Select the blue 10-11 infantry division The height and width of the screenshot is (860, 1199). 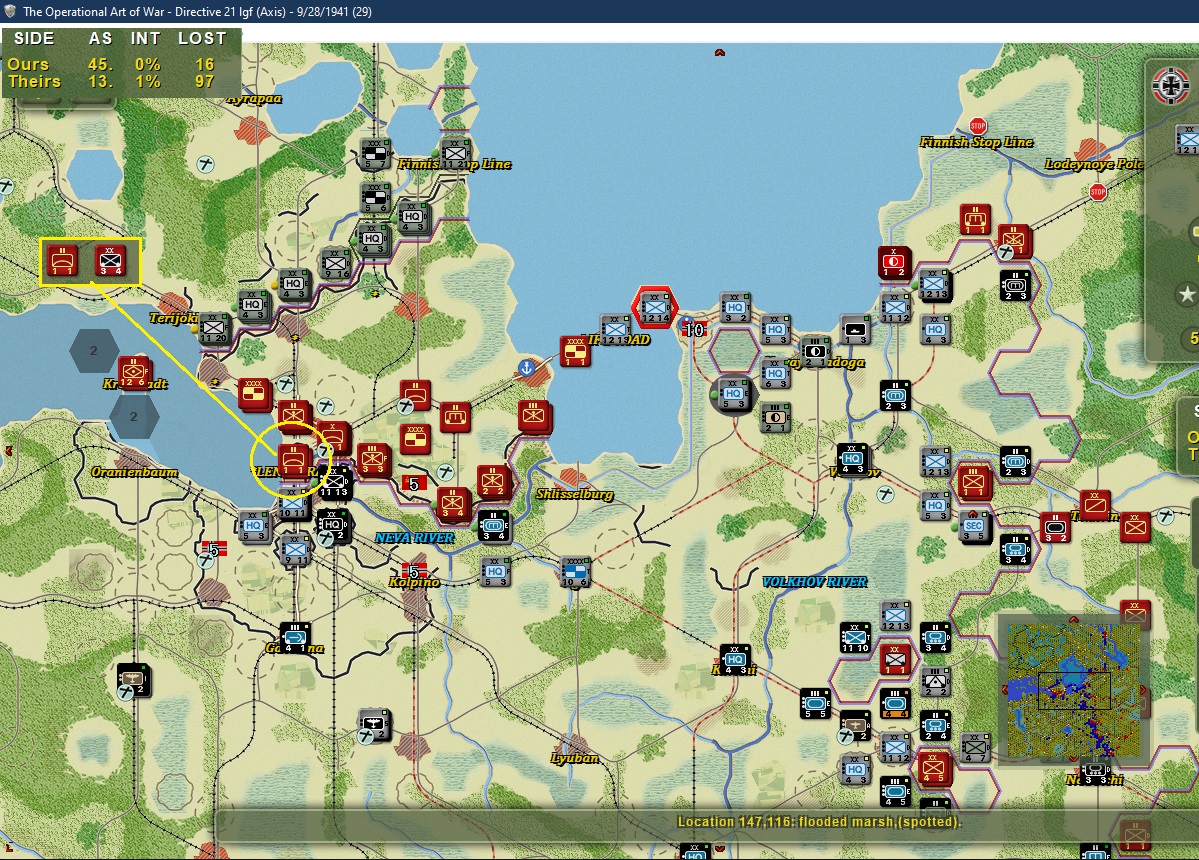293,505
